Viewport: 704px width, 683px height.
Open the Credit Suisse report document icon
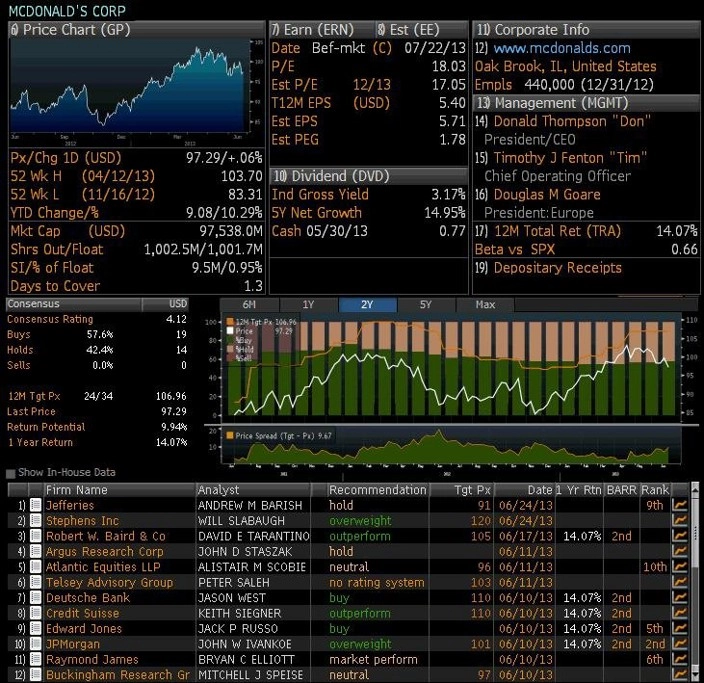click(x=35, y=613)
